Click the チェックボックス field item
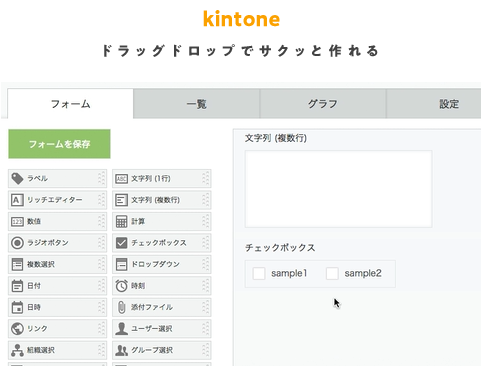 (162, 243)
